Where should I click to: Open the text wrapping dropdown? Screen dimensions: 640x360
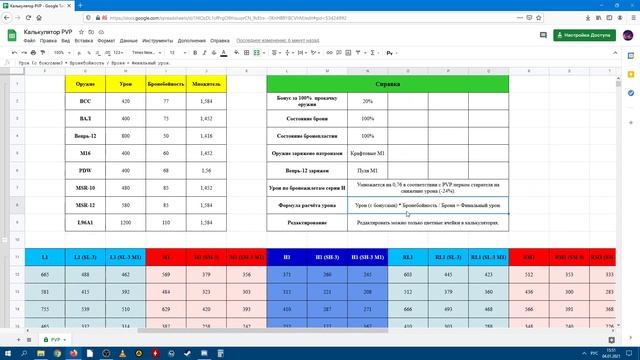click(x=301, y=53)
